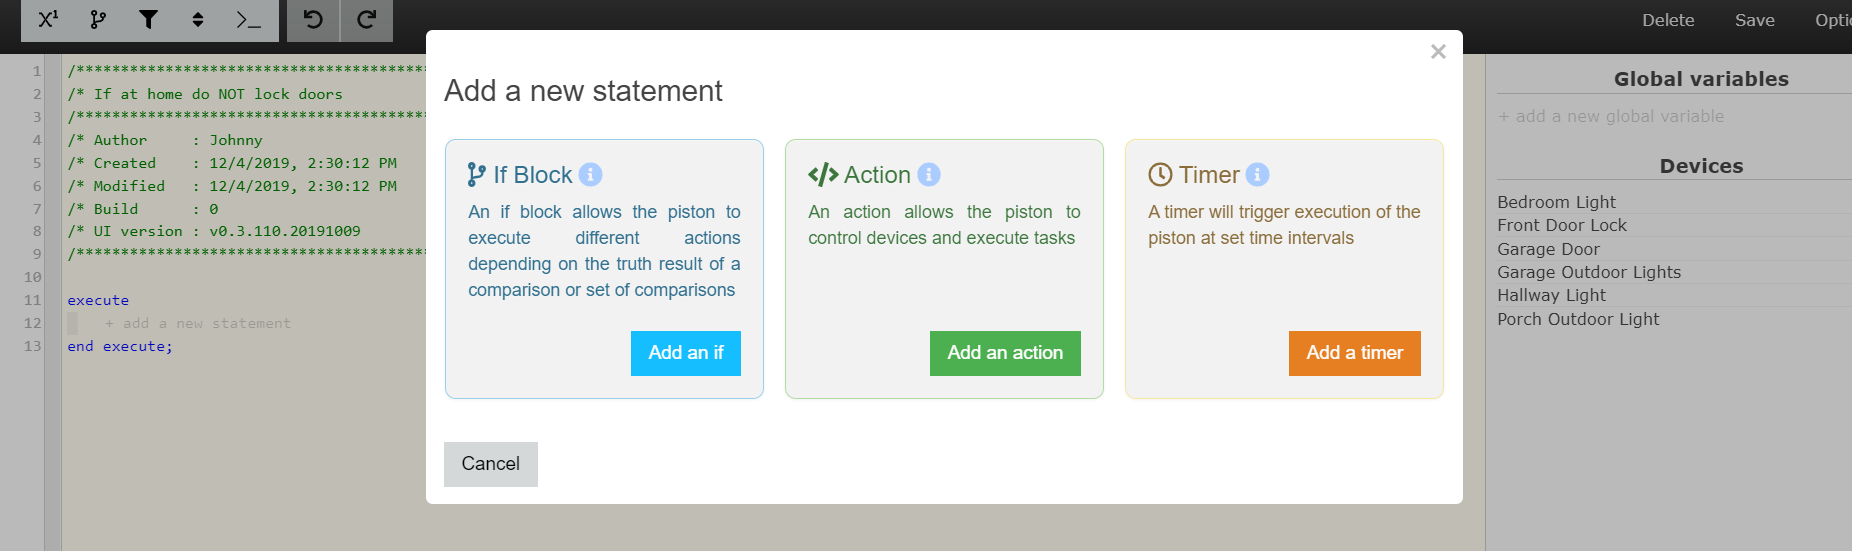
Task: Show info for Timer statement
Action: (1257, 175)
